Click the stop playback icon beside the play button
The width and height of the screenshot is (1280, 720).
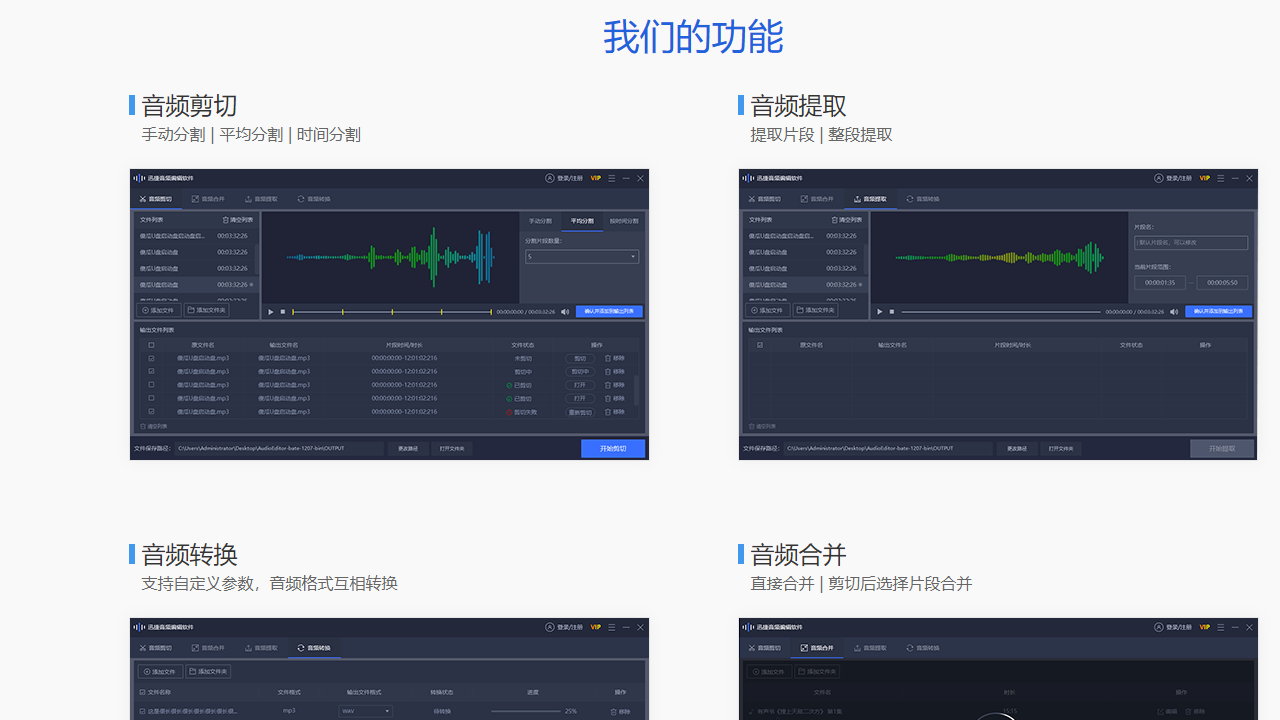tap(283, 311)
